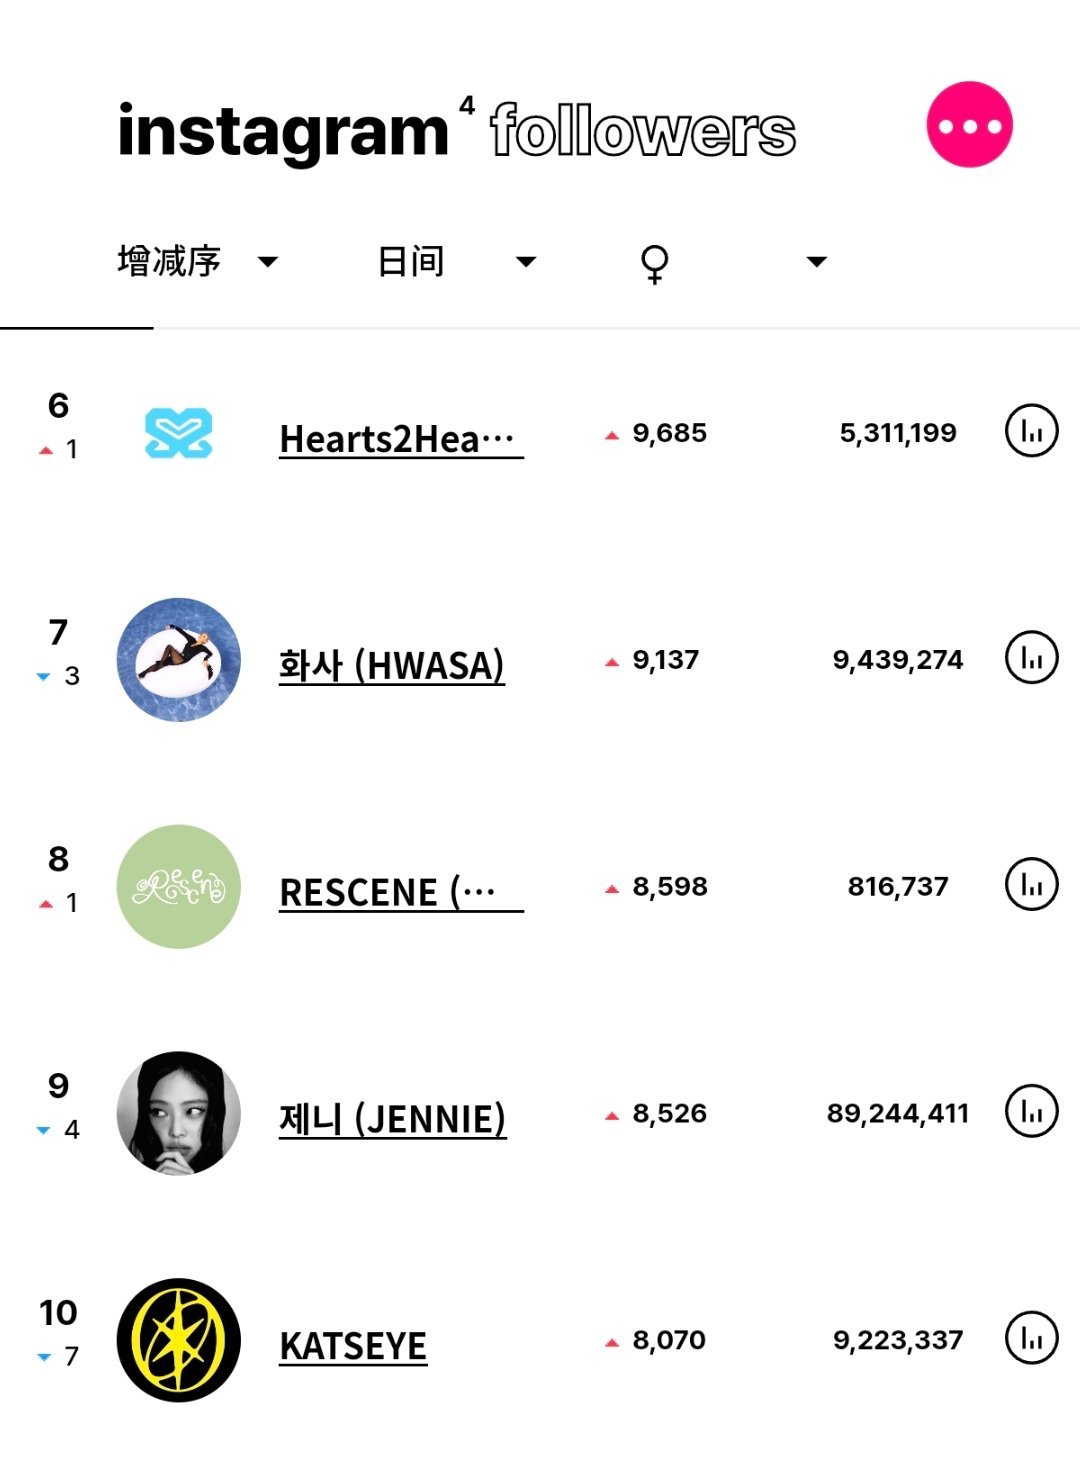Viewport: 1080px width, 1481px height.
Task: Click HWASA's profile thumbnail
Action: coord(179,660)
